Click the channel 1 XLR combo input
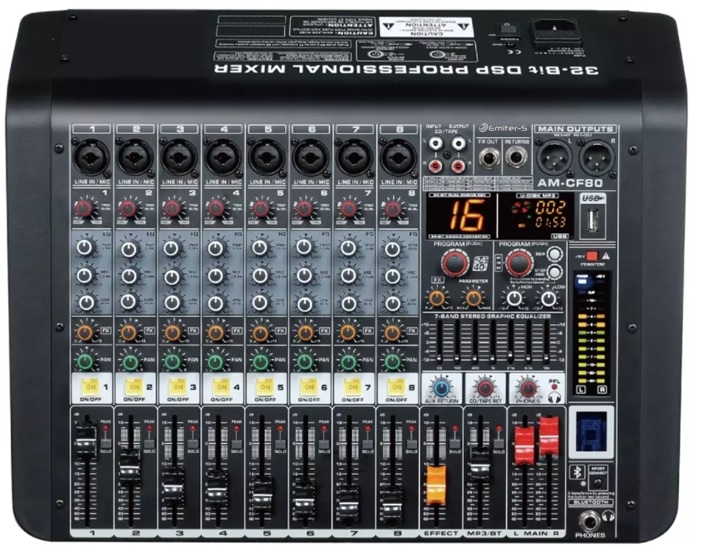 (x=90, y=157)
